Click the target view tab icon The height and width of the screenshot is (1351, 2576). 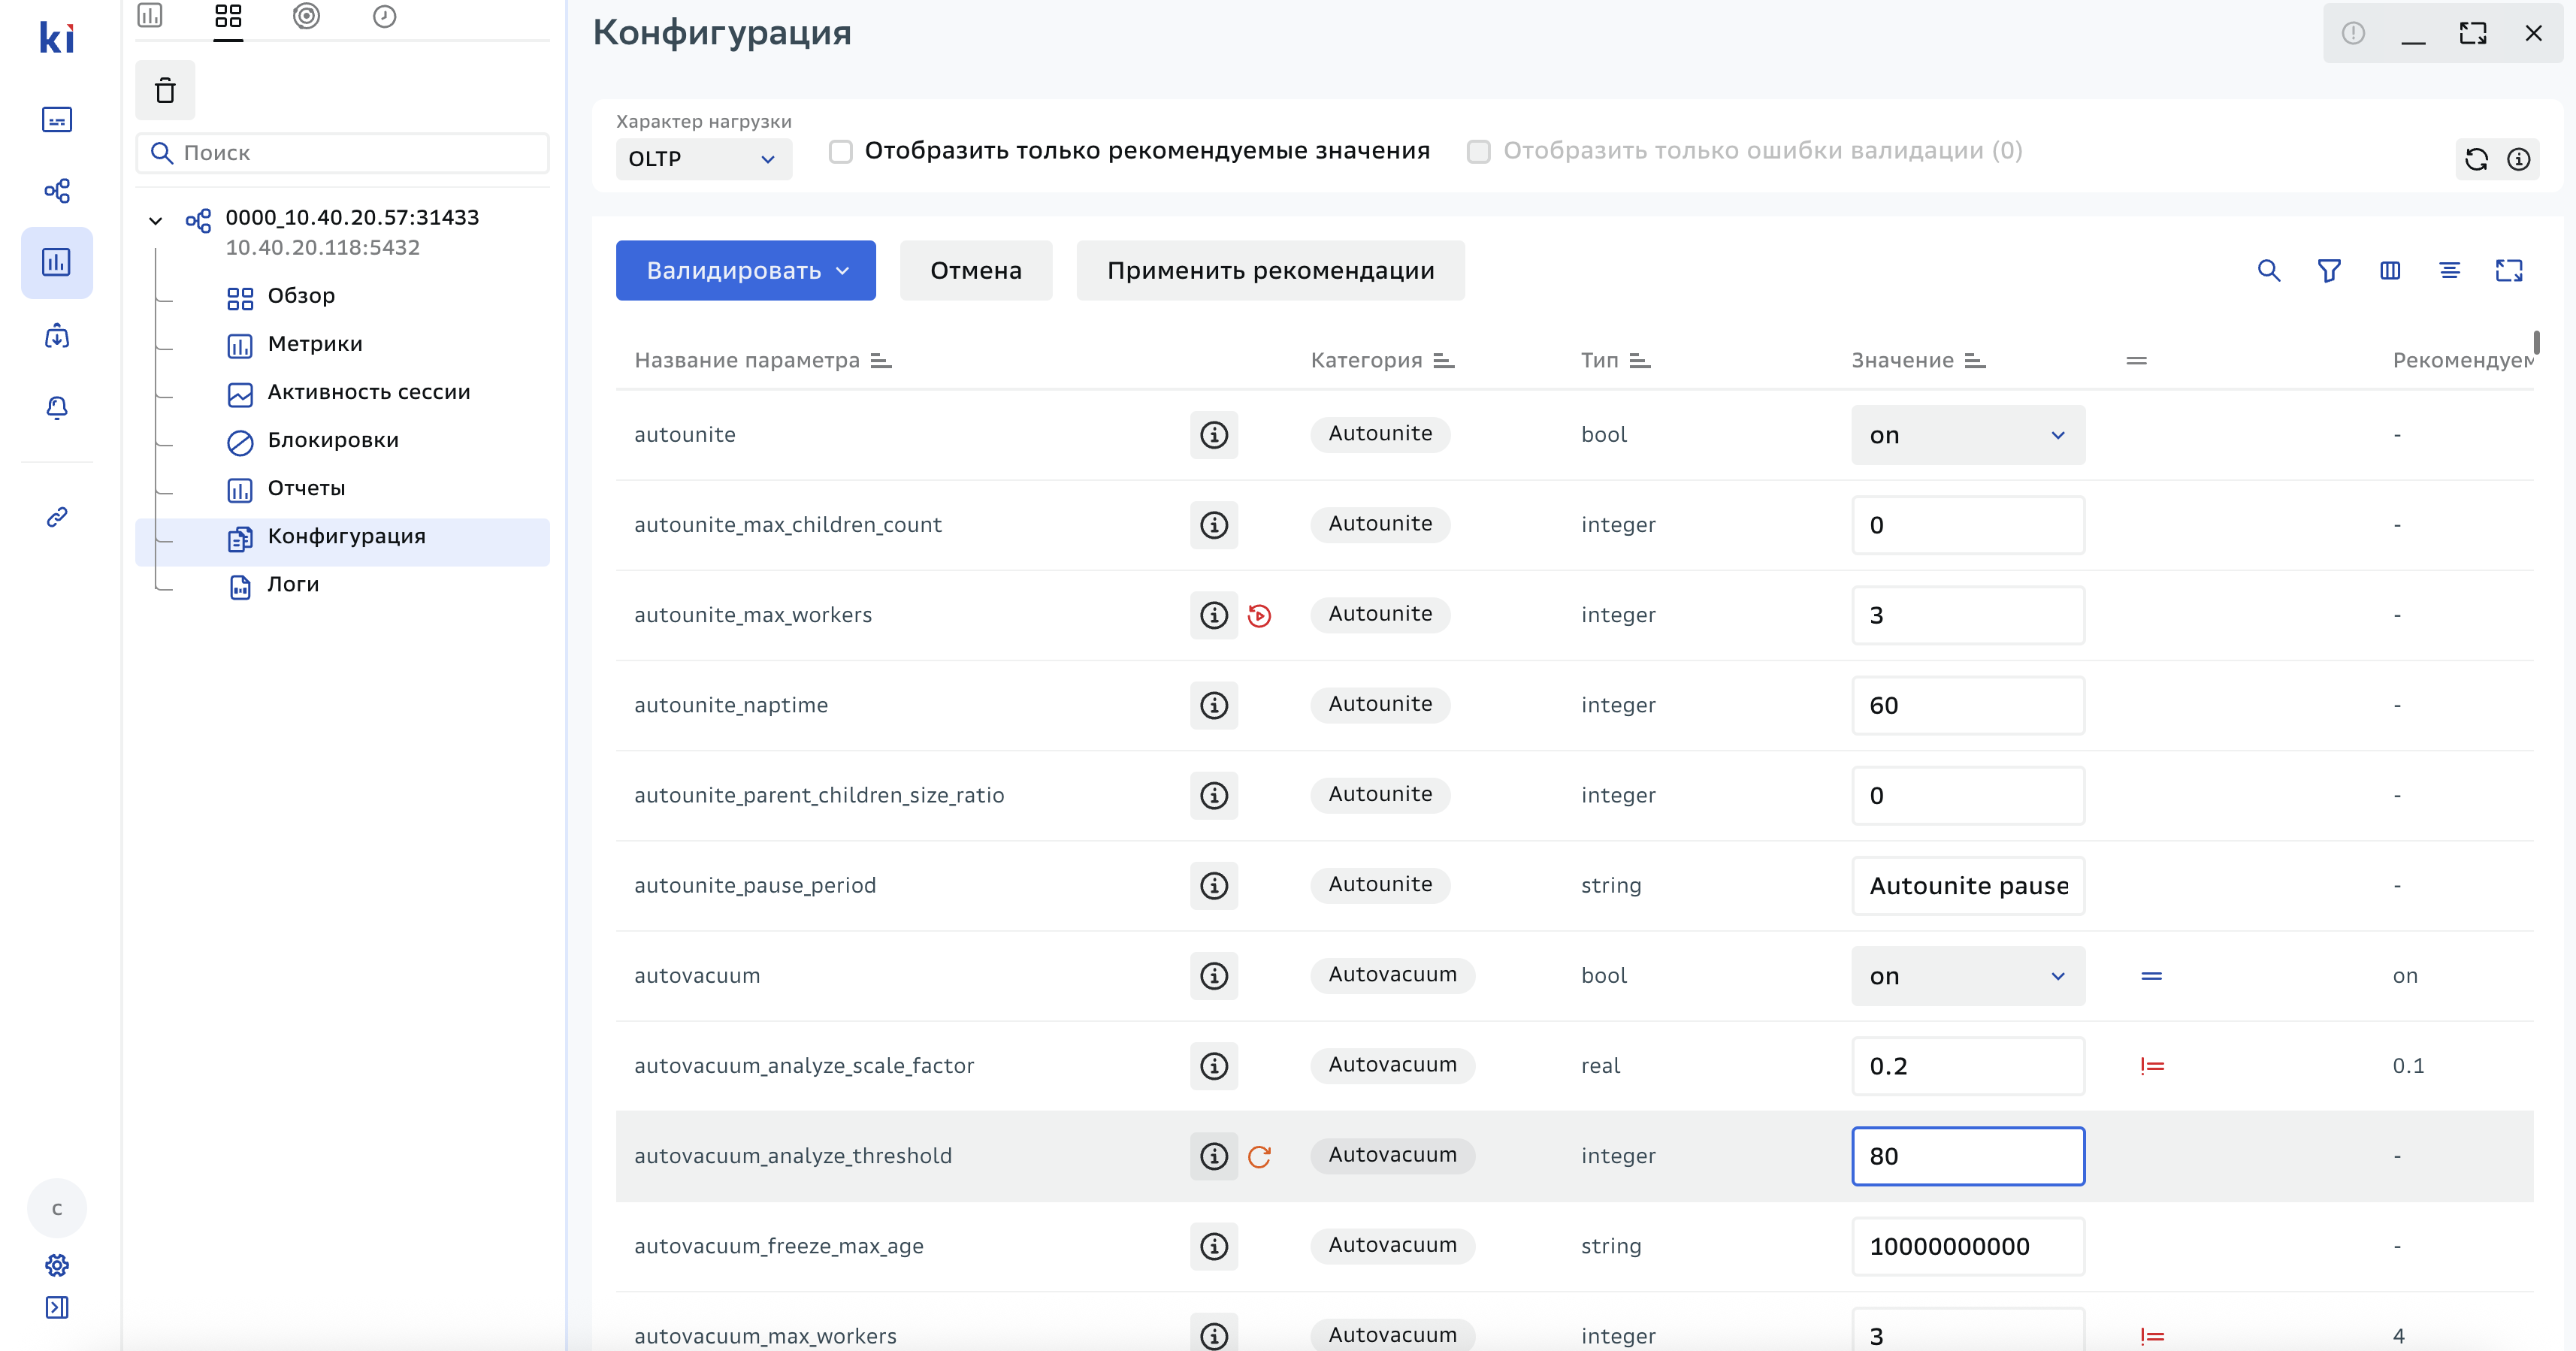(306, 17)
